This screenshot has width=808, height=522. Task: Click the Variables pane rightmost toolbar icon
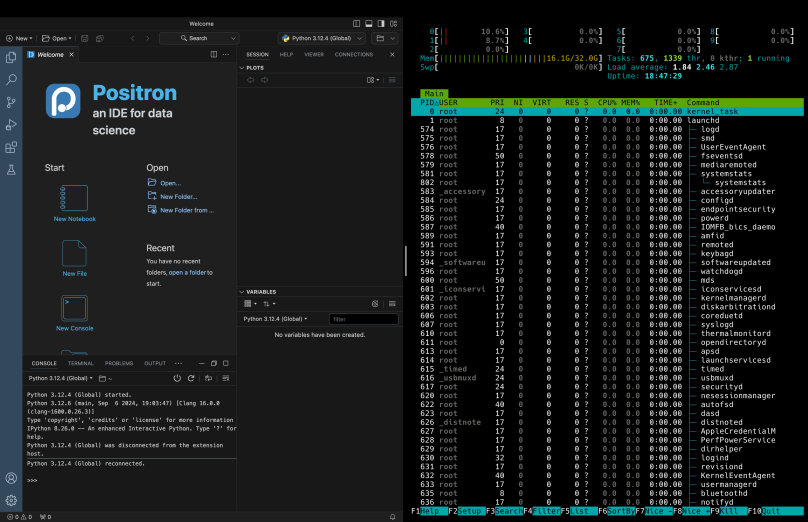(392, 304)
